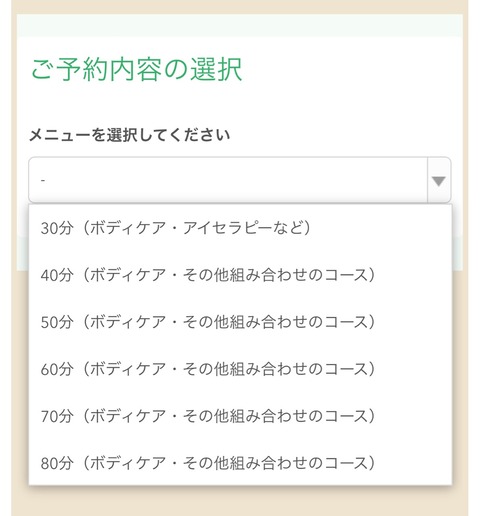
Task: Click the メニューを選択してください label
Action: (130, 135)
